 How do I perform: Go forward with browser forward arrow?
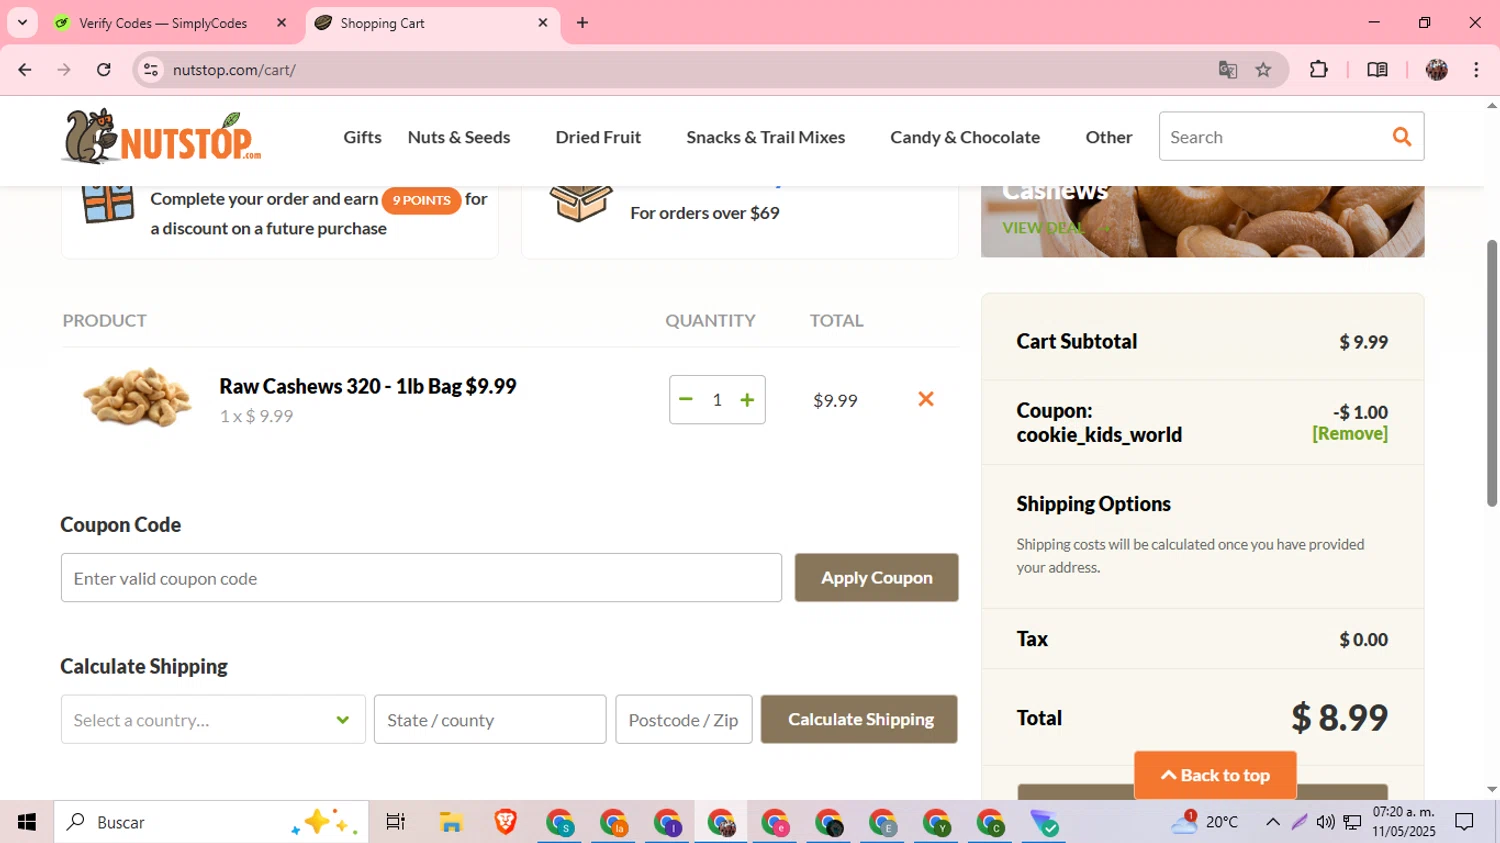click(64, 70)
